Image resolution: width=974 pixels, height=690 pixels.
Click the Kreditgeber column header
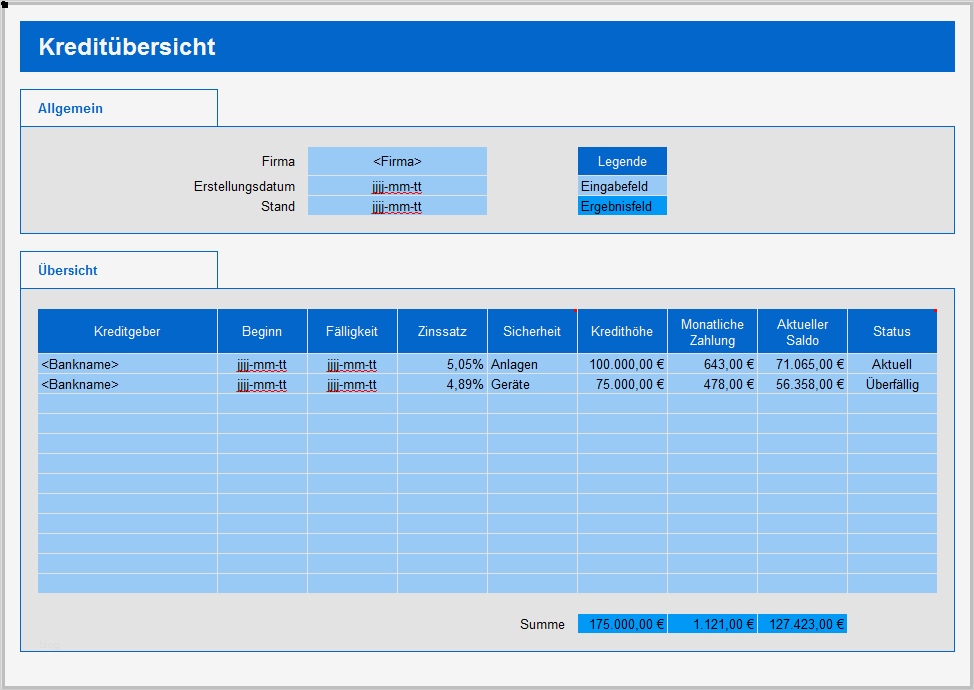pos(127,331)
